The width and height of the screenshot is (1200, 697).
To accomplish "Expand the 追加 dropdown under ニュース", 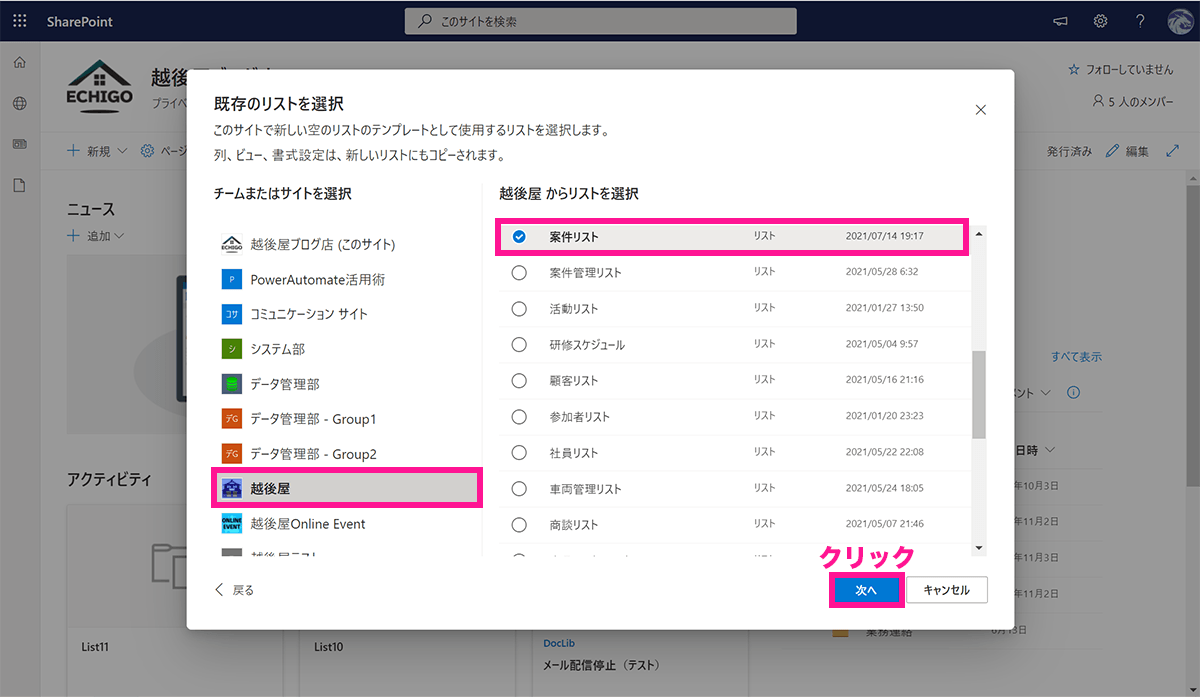I will [x=96, y=236].
